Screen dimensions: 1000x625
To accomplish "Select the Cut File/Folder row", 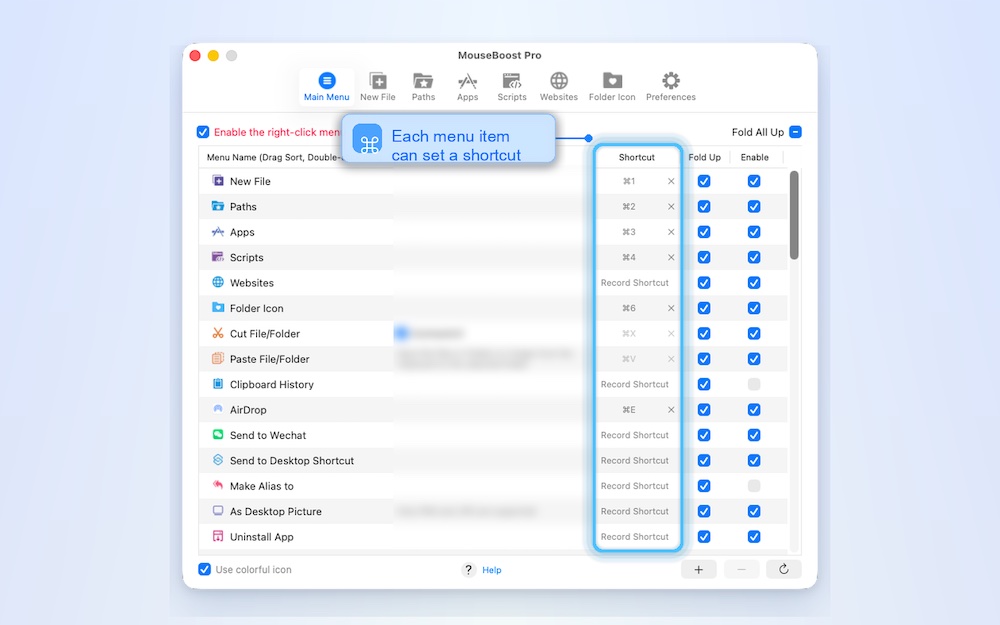I will [493, 334].
